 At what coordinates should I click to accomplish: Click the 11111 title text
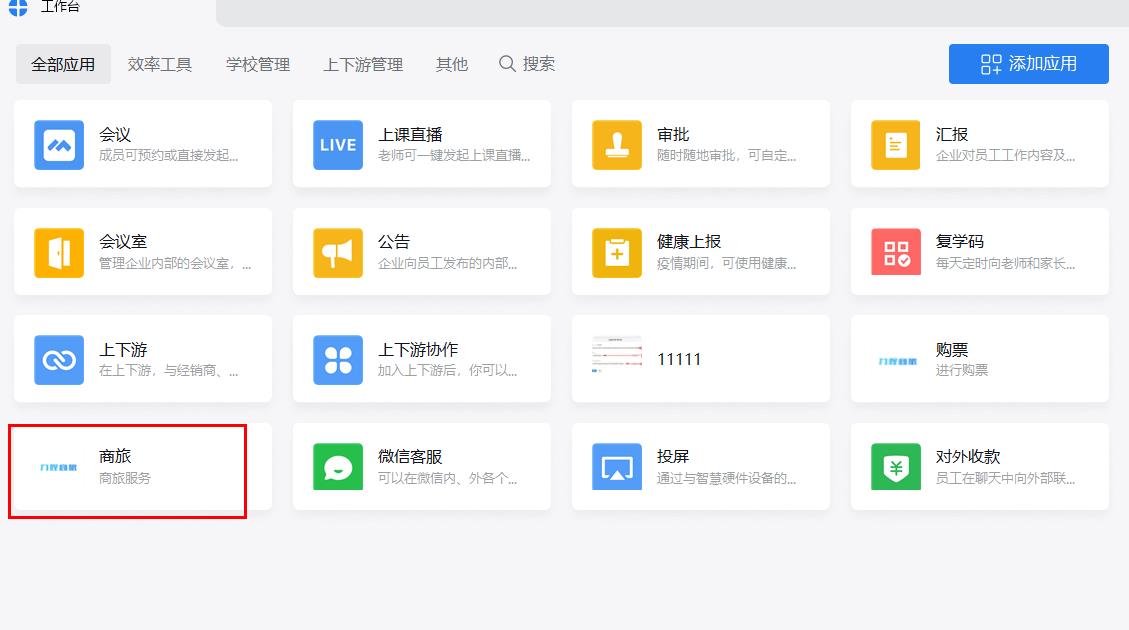[679, 359]
